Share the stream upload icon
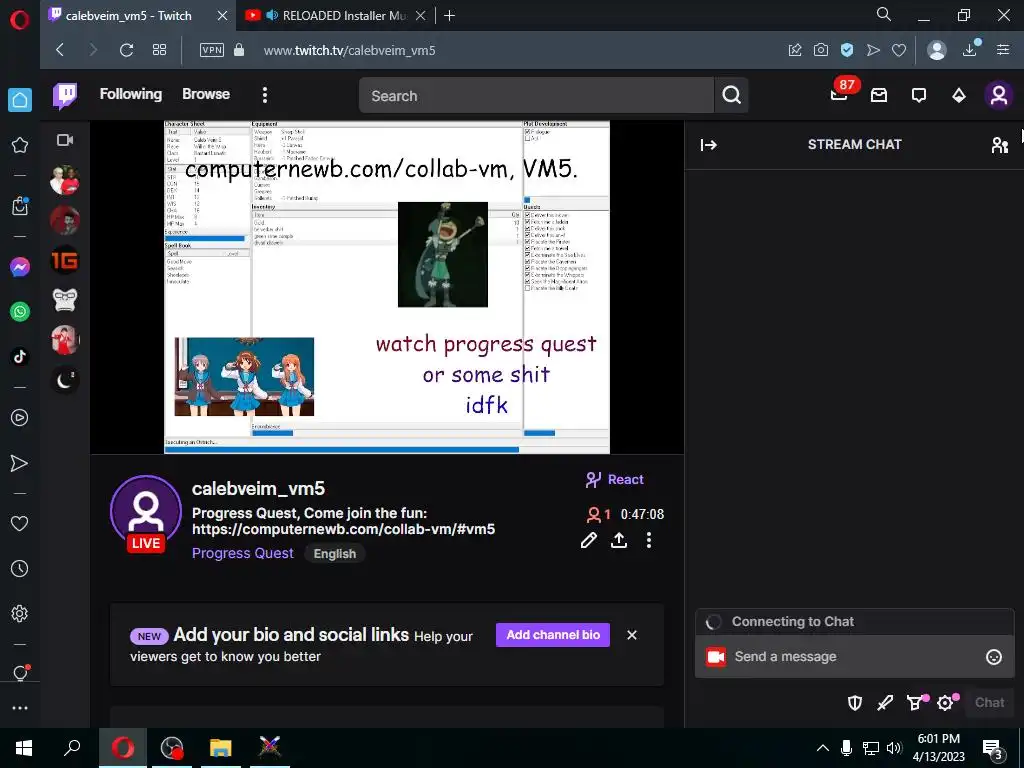Screen dimensions: 1024x768 (619, 540)
